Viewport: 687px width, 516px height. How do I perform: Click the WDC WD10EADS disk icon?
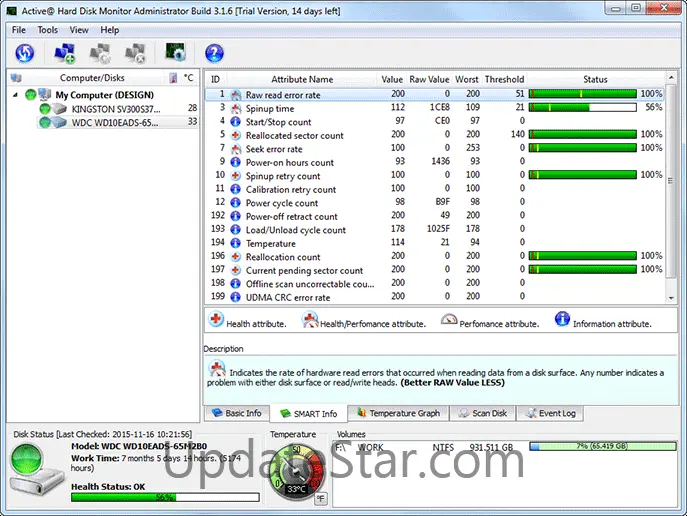[59, 122]
